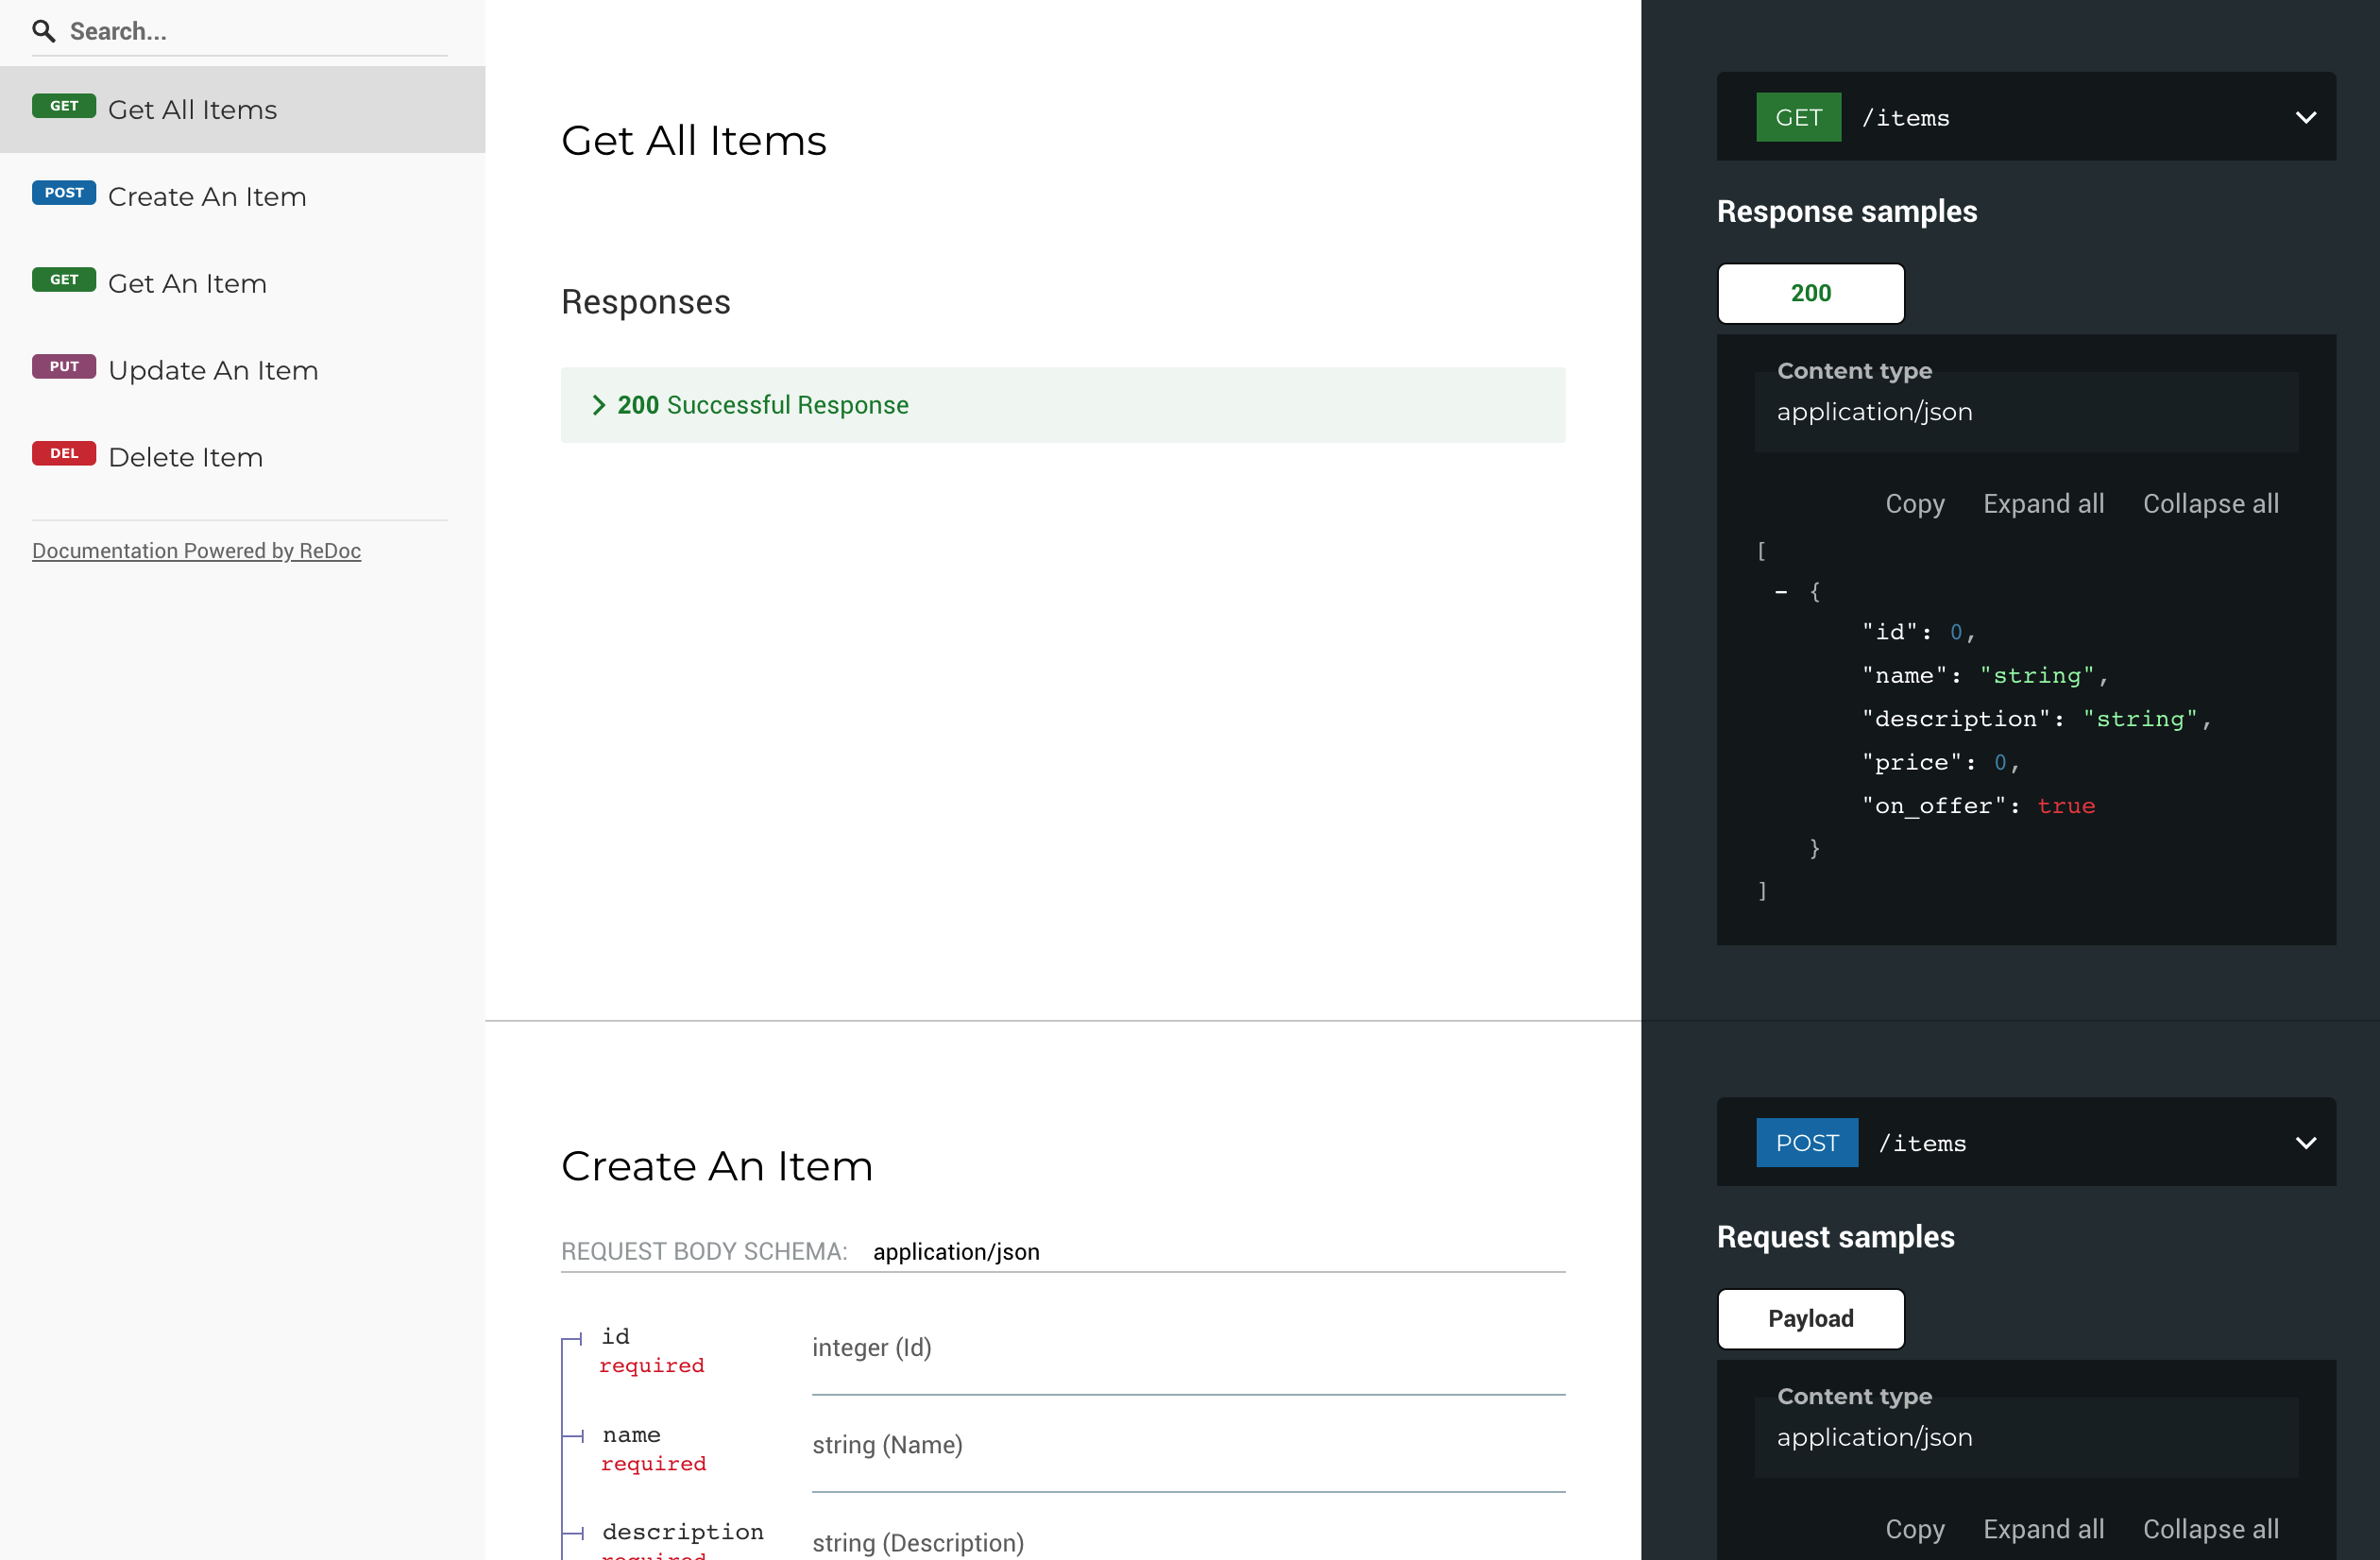
Task: Open the Documentation Powered by ReDoc link
Action: pos(196,550)
